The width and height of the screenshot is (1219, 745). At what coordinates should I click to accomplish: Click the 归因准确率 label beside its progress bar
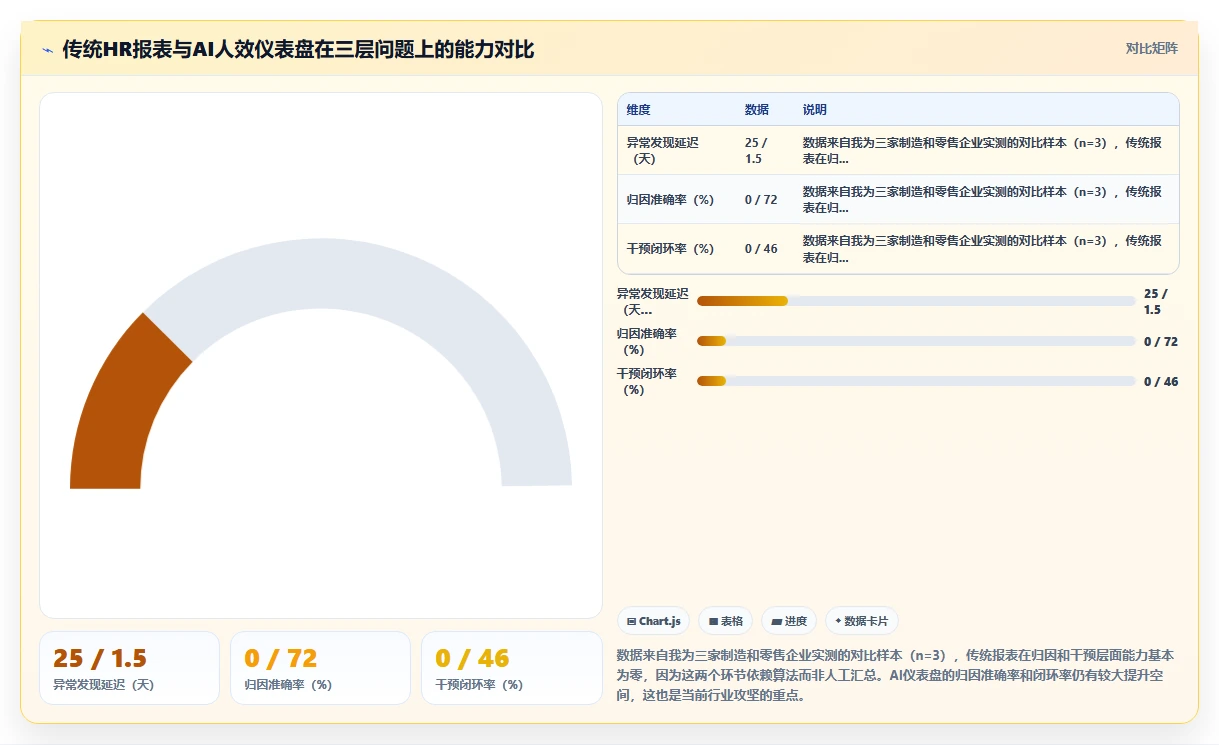click(x=647, y=341)
